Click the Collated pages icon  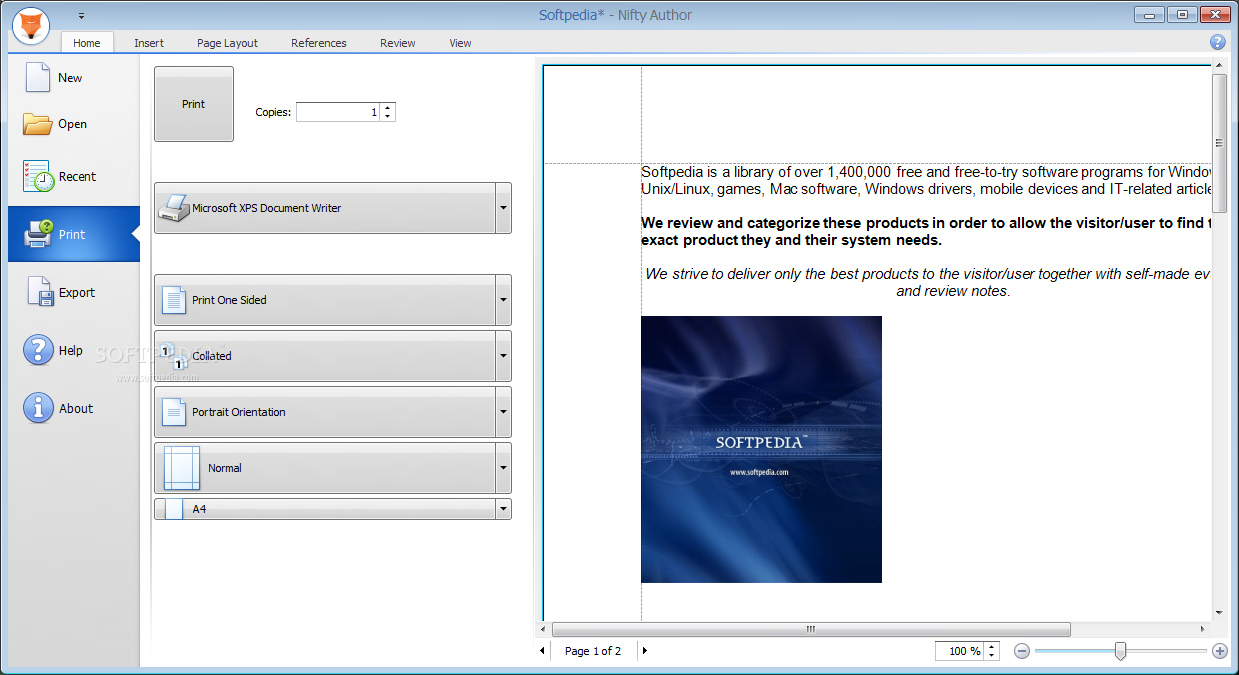point(174,356)
